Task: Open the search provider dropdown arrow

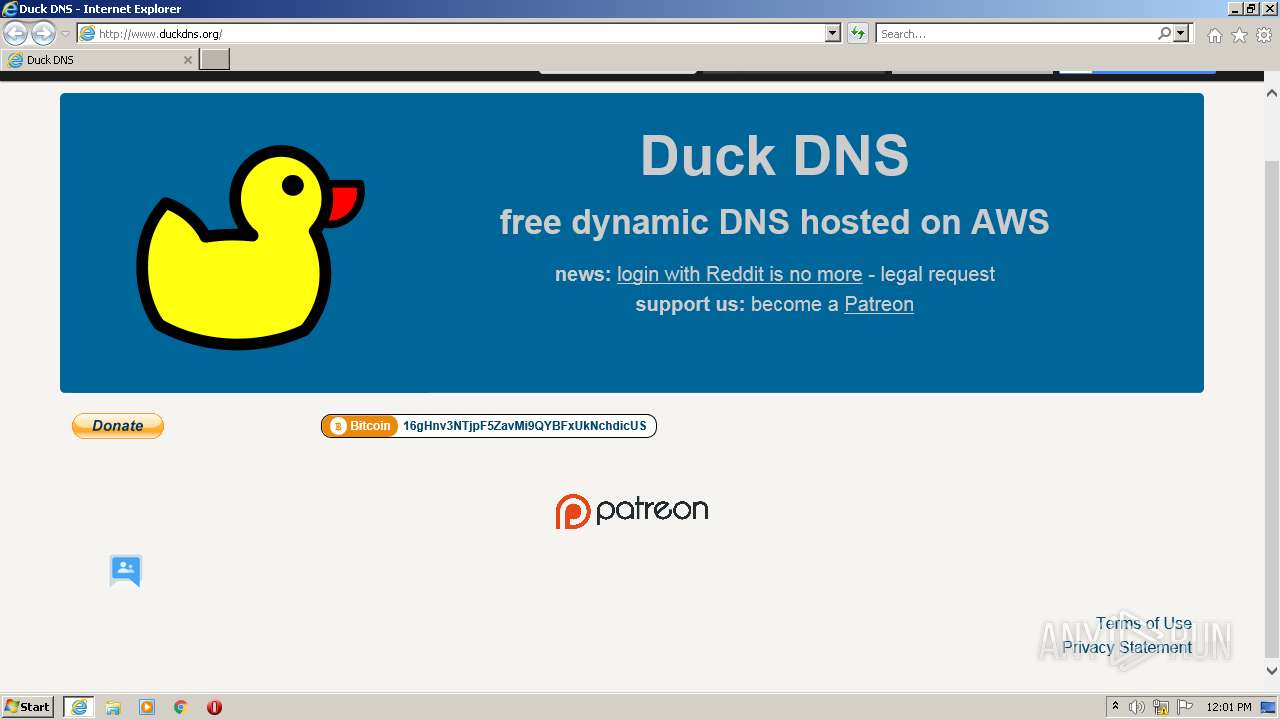Action: 1182,33
